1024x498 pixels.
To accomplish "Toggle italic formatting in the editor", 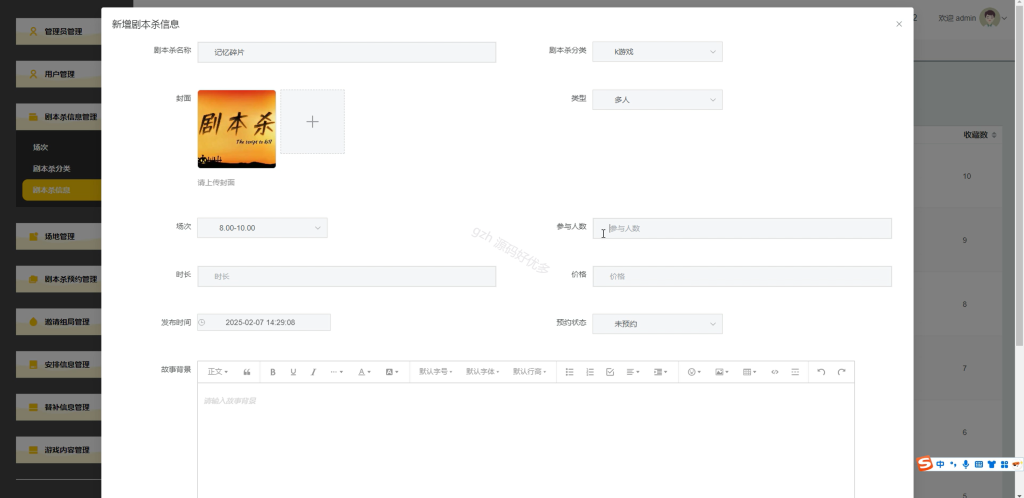I will [x=313, y=372].
